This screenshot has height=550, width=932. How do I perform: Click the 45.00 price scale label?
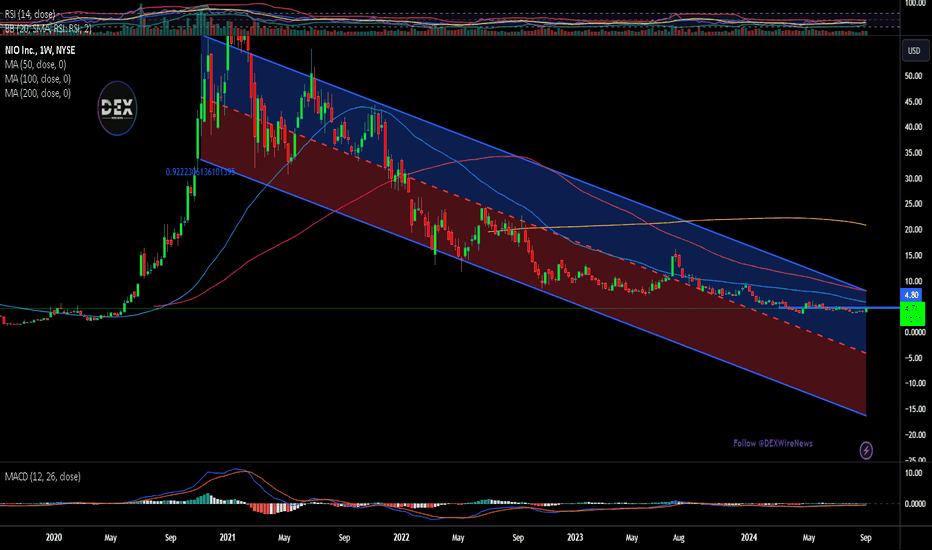pyautogui.click(x=913, y=102)
